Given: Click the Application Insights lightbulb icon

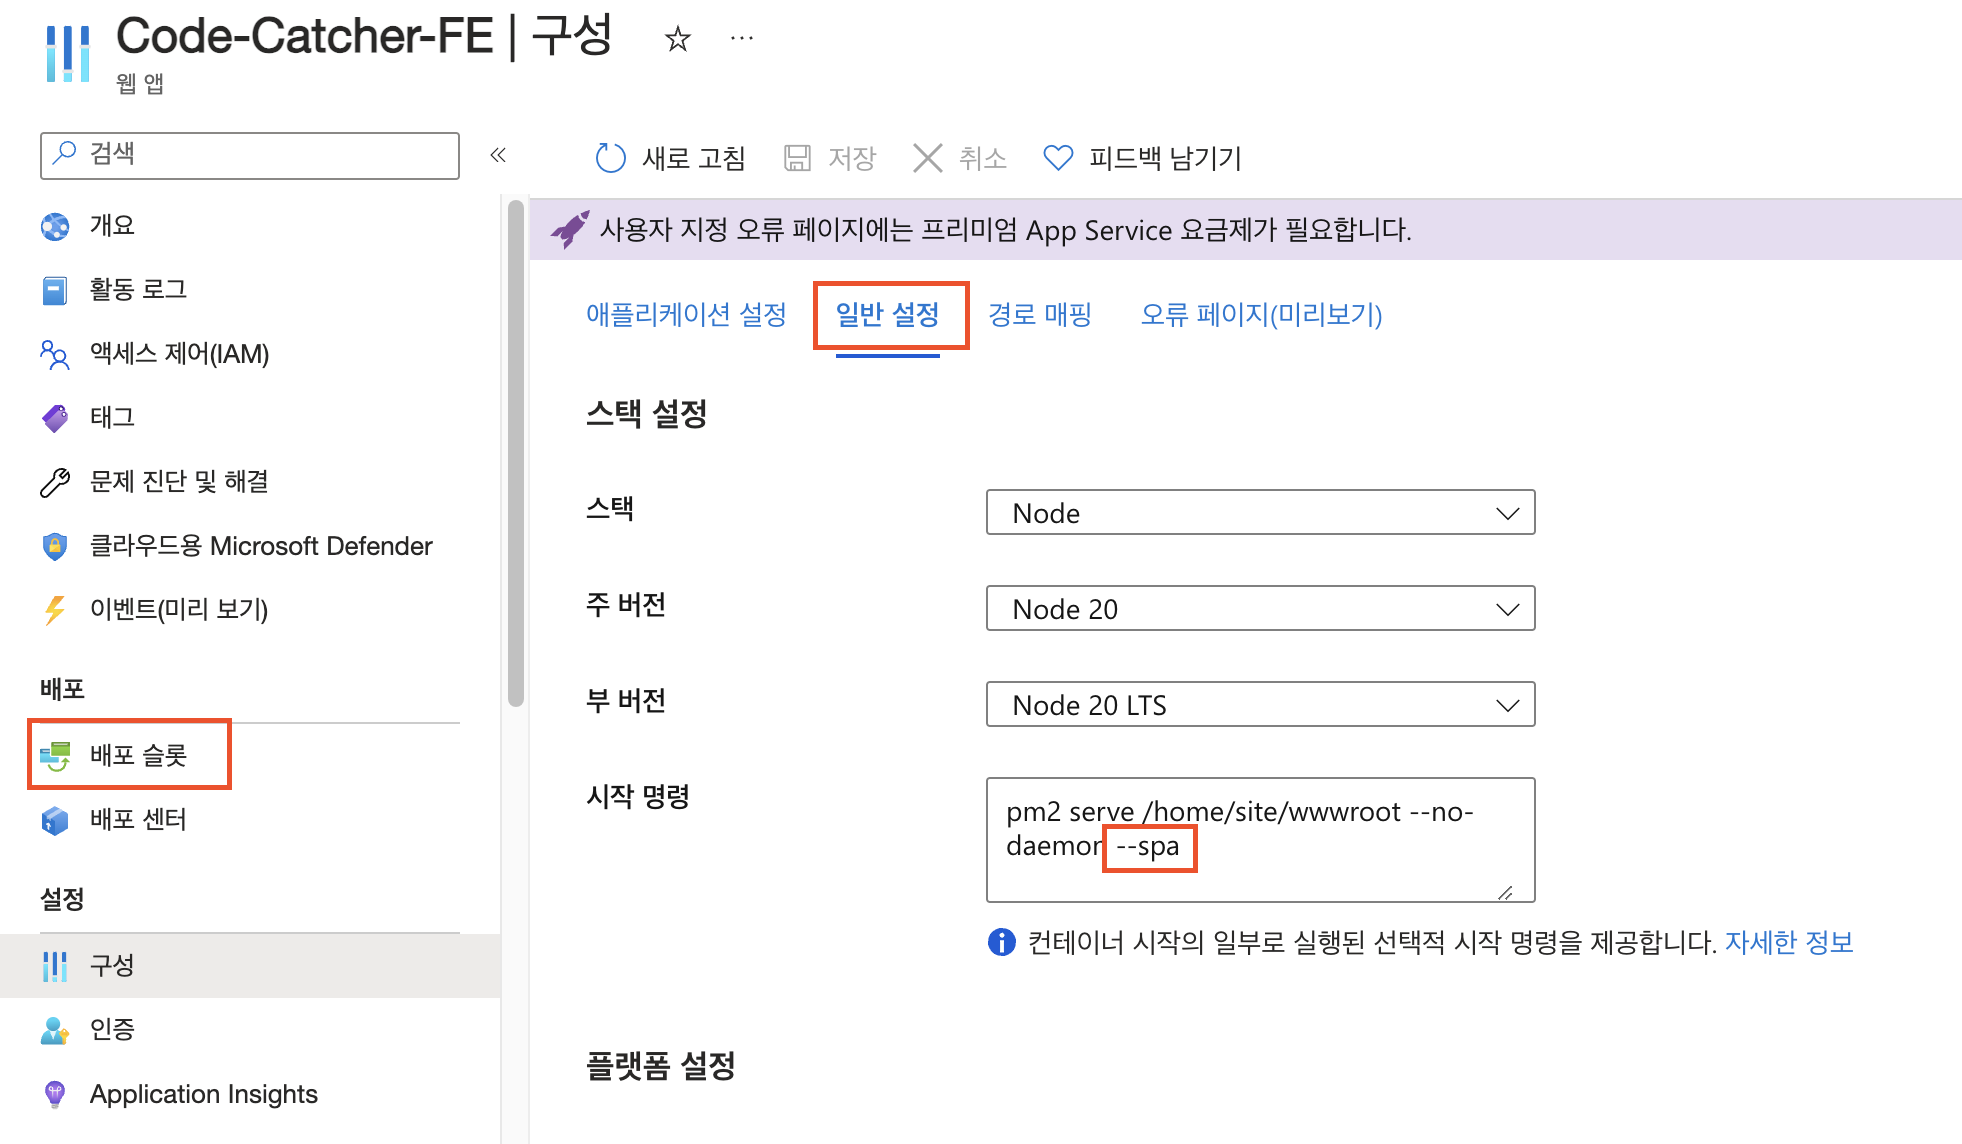Looking at the screenshot, I should 55,1094.
